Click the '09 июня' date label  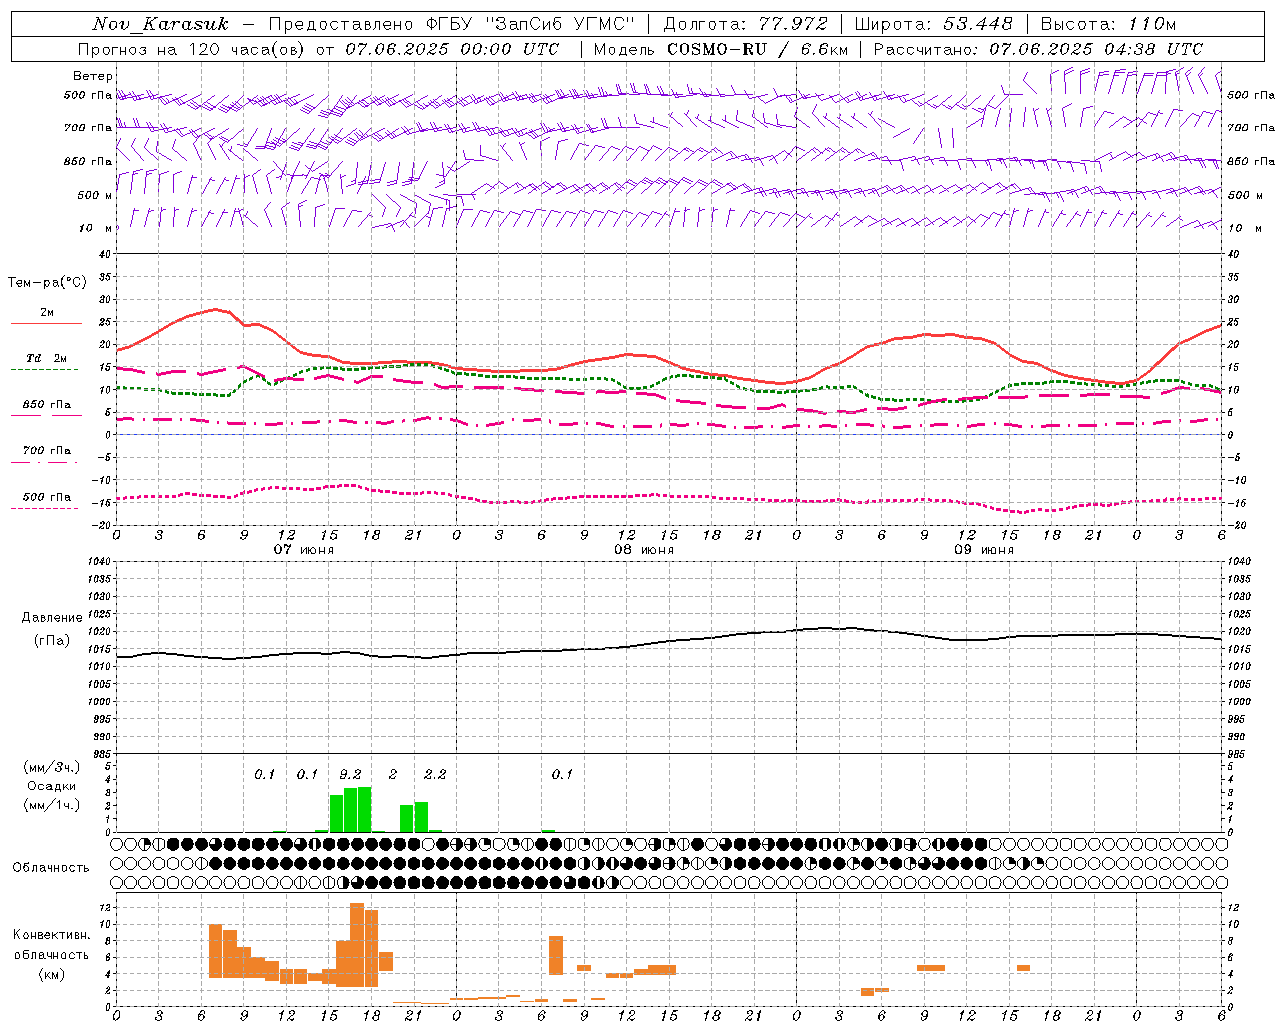984,550
